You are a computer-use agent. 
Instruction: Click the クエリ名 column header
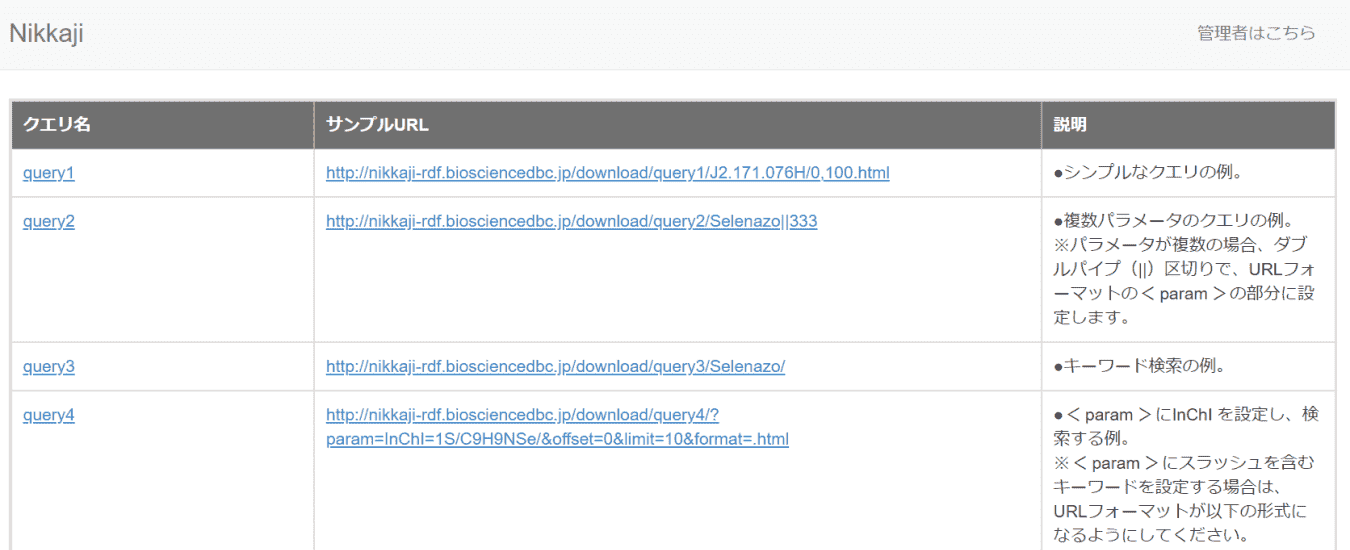(57, 125)
